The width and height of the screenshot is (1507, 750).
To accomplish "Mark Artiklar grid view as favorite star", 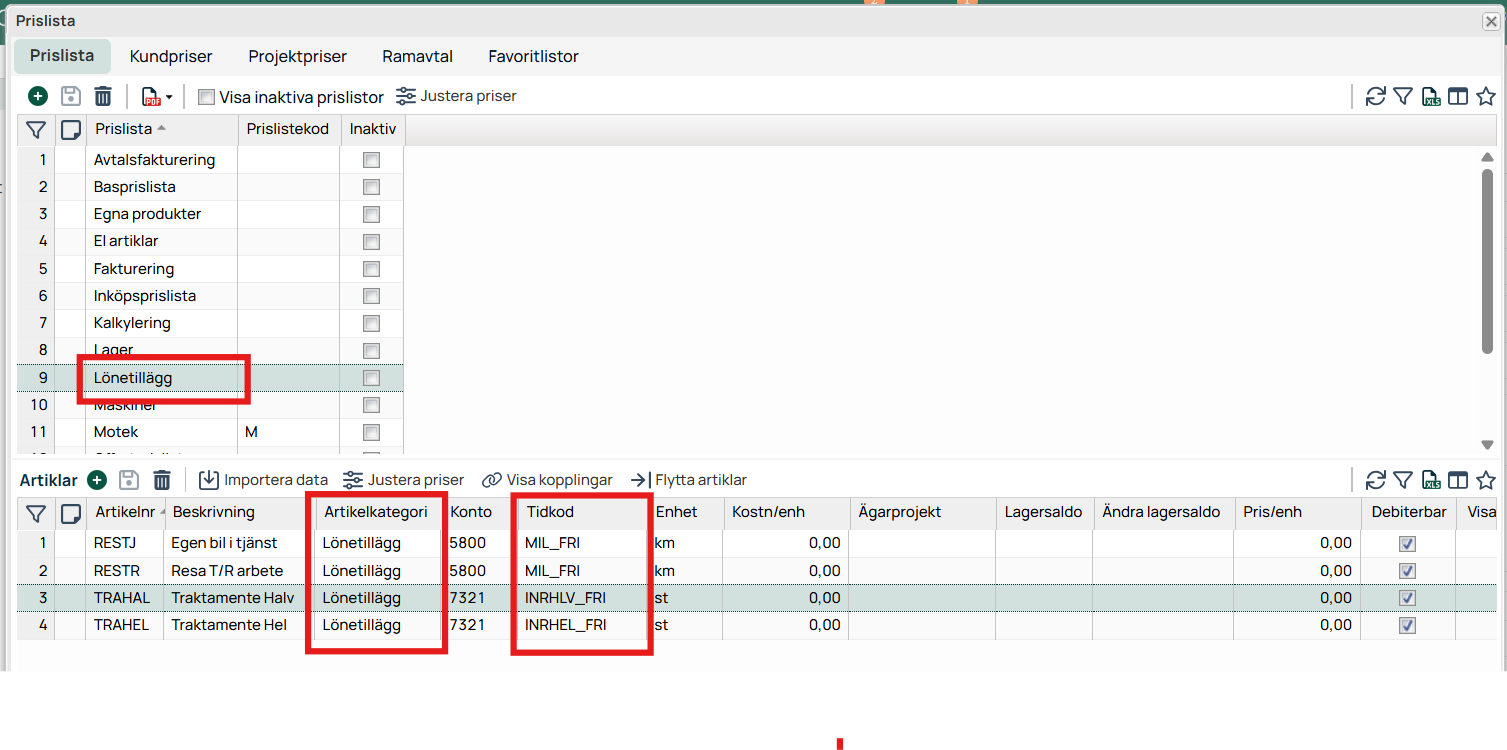I will (1486, 480).
